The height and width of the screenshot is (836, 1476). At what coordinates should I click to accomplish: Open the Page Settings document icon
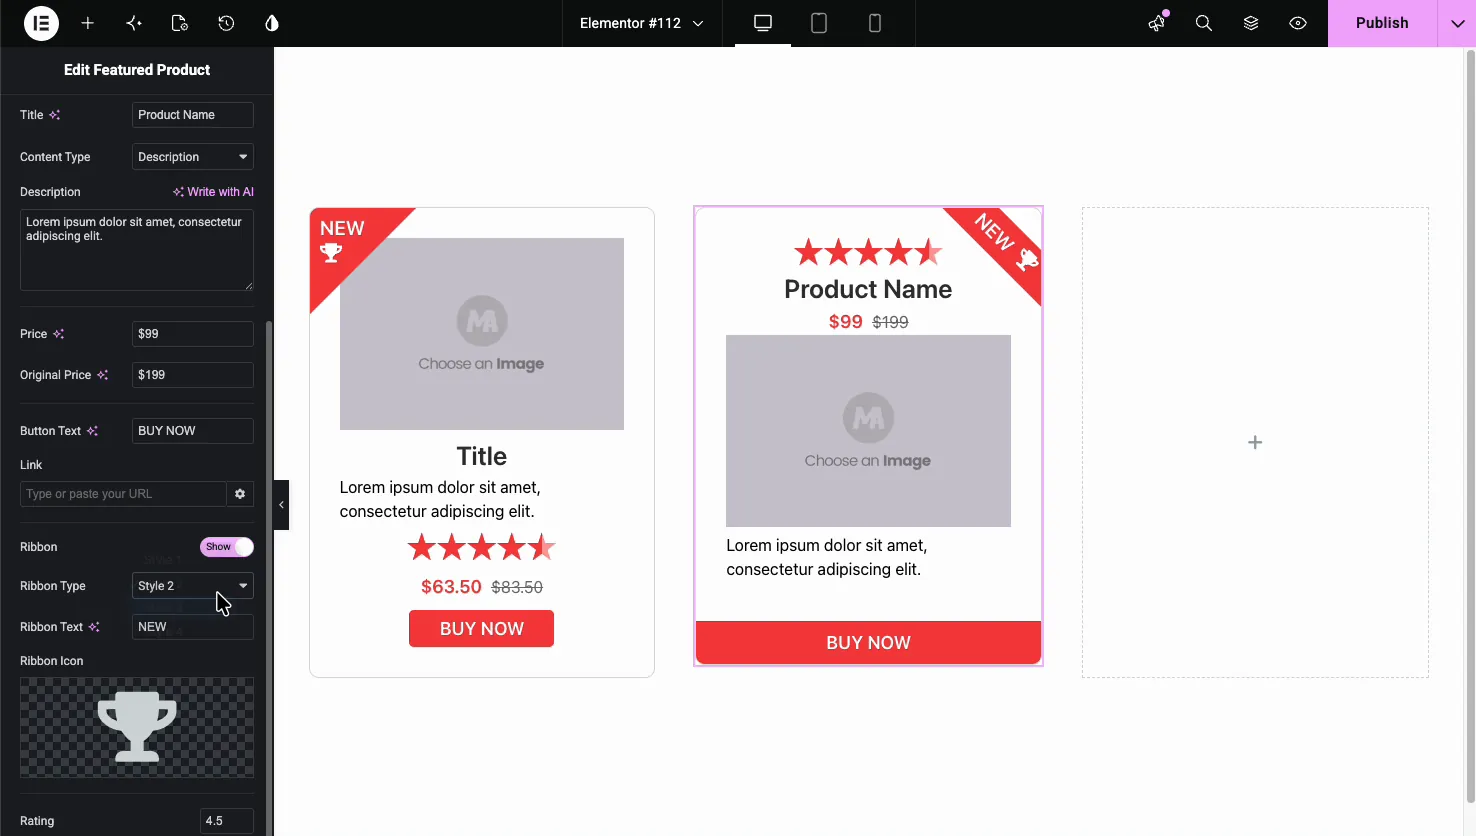click(180, 23)
